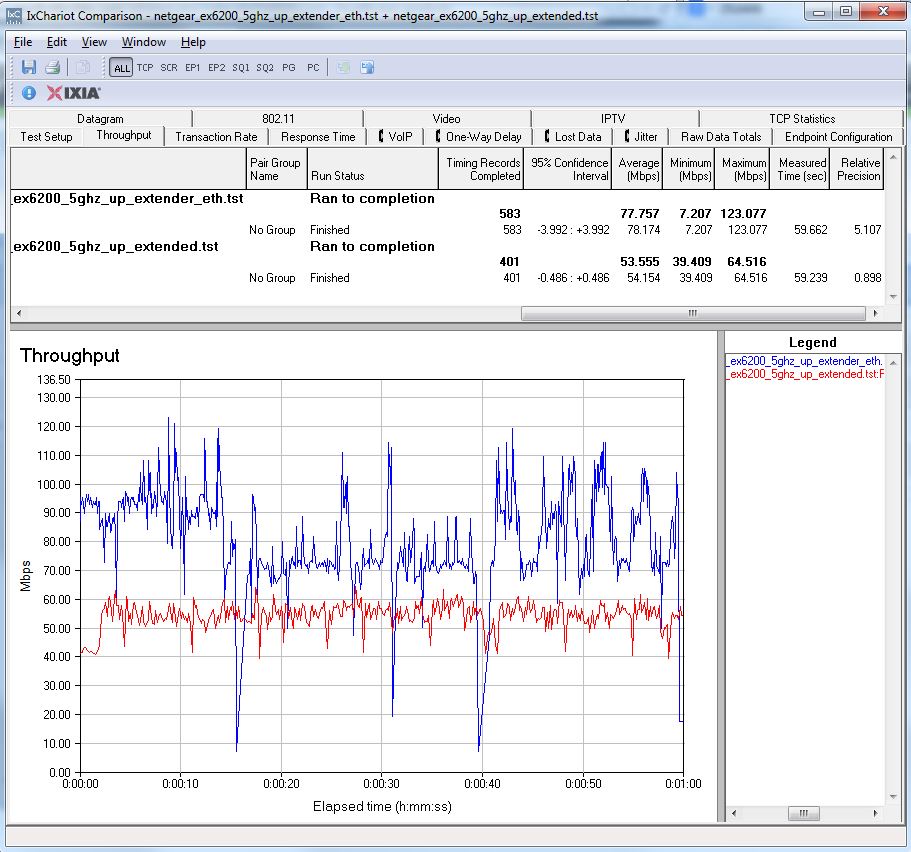
Task: Select the SQ1 filter button
Action: pos(241,68)
